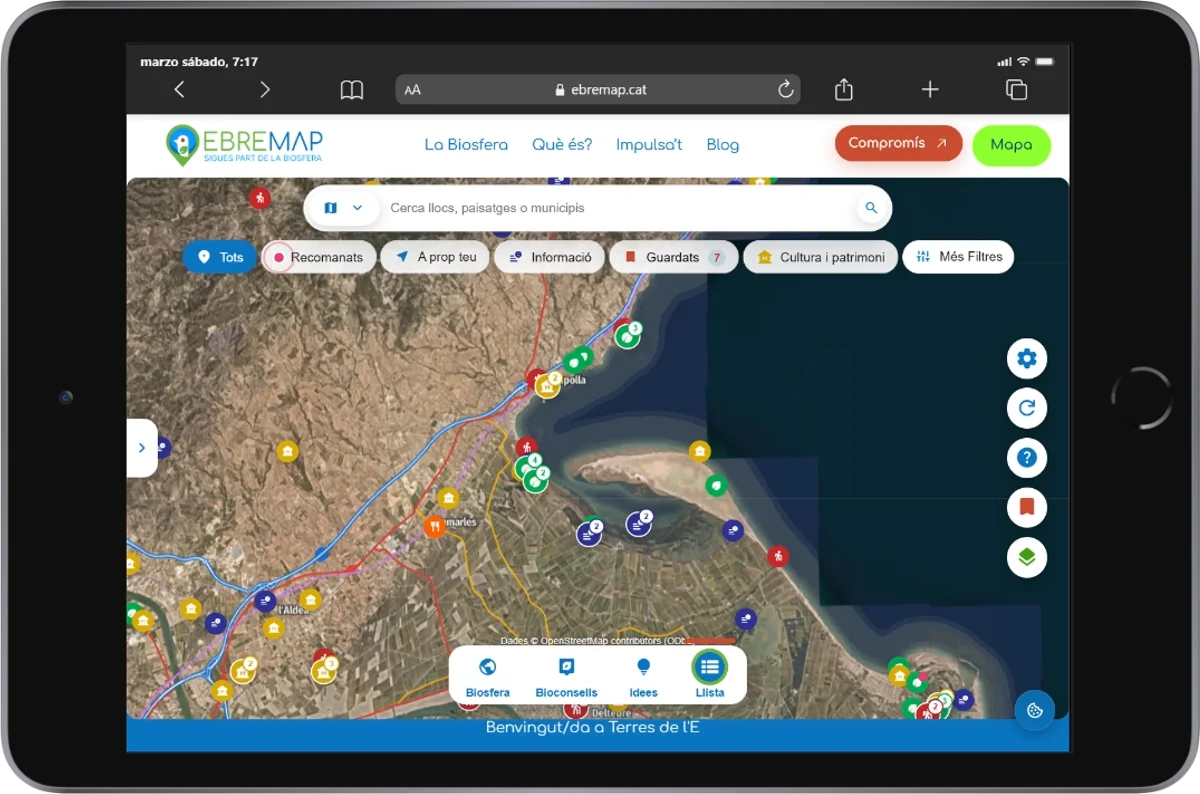This screenshot has height=794, width=1200.
Task: Click the red hiker marker on the coastal strip
Action: point(778,555)
